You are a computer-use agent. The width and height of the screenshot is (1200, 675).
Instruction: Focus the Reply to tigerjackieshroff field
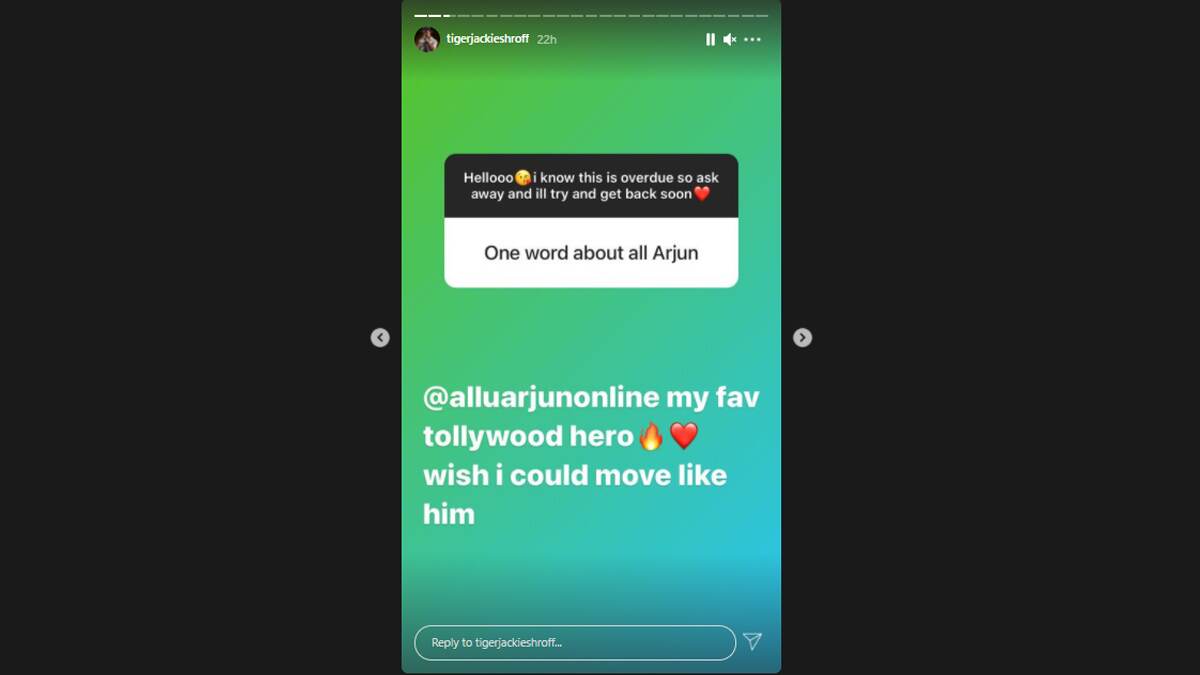(575, 643)
